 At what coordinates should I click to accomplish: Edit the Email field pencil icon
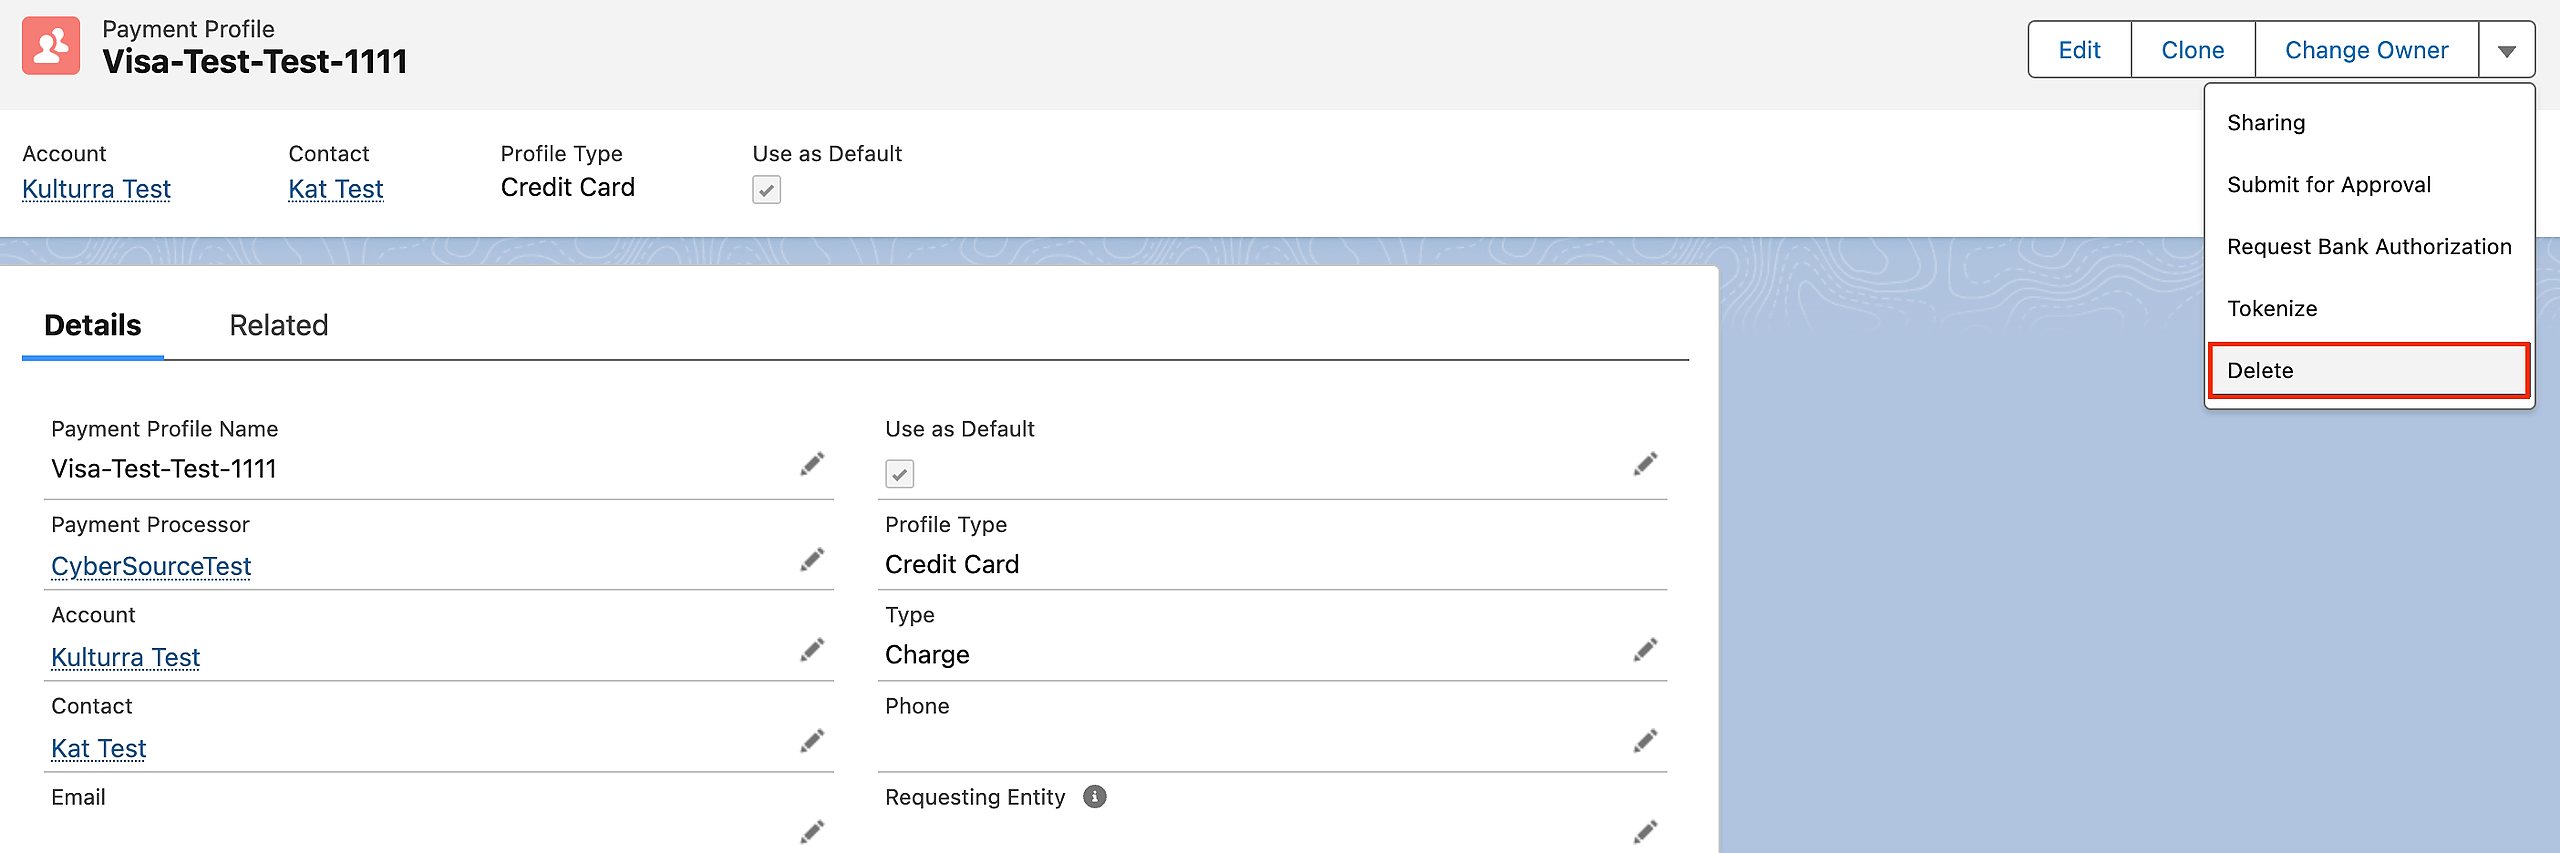pyautogui.click(x=812, y=832)
